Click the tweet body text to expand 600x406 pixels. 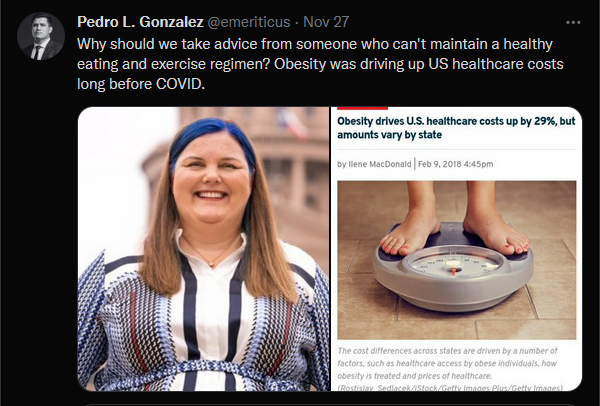[x=320, y=64]
